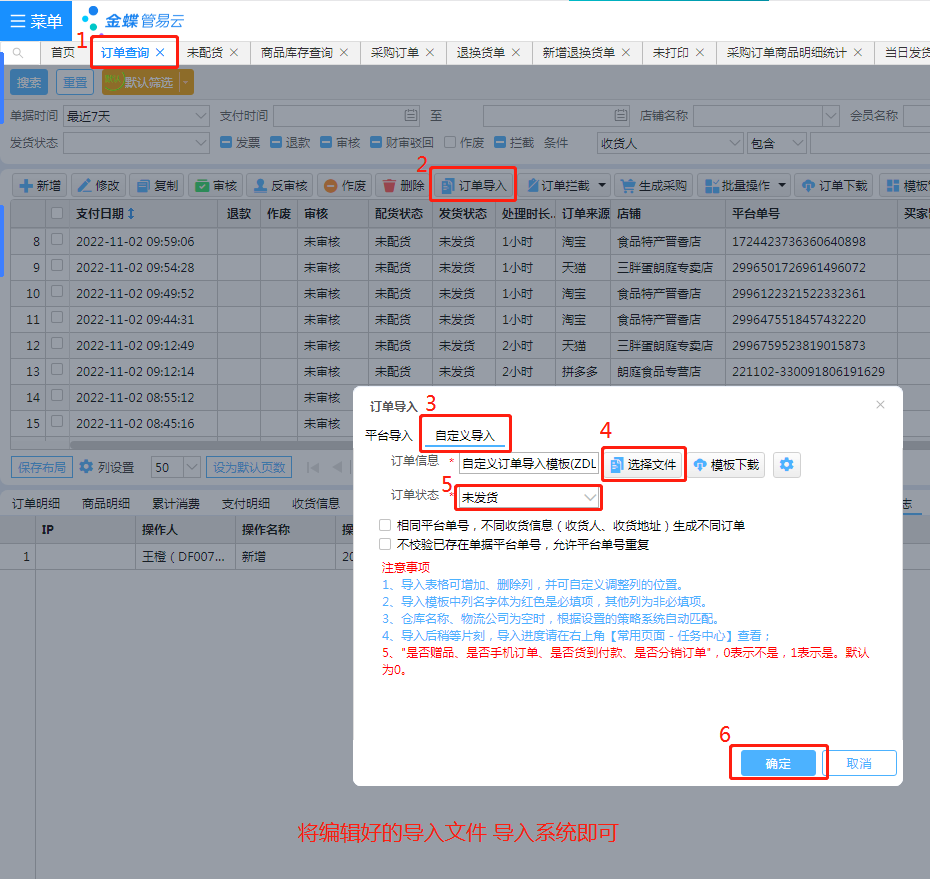930x879 pixels.
Task: Click the gear settings icon in import dialog
Action: pos(787,464)
